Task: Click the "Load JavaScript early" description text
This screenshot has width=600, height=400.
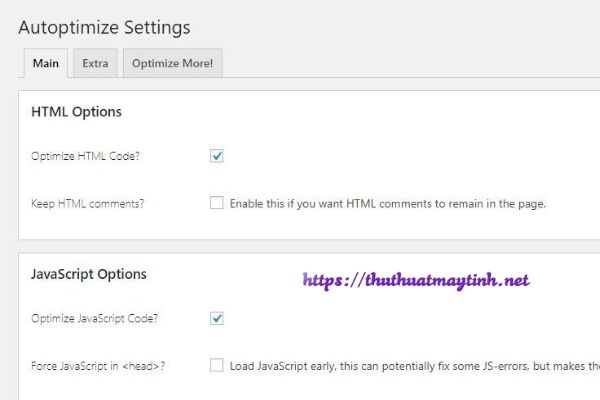Action: click(x=410, y=367)
